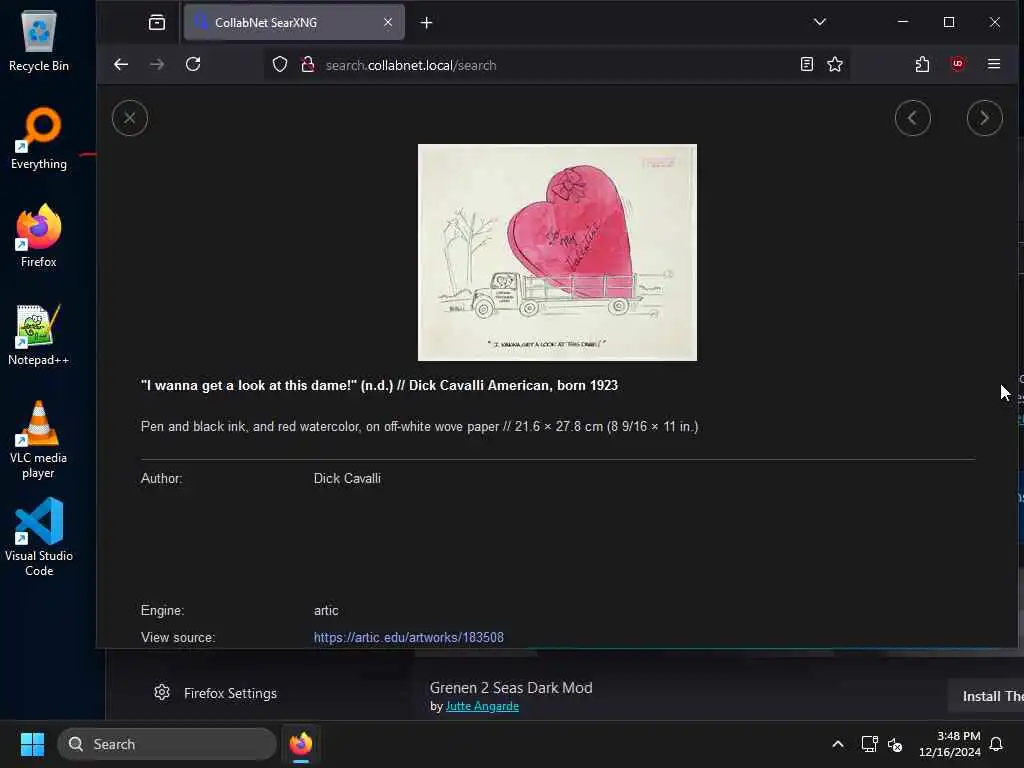This screenshot has height=768, width=1024.
Task: Open the clock and date flyout
Action: coord(949,744)
